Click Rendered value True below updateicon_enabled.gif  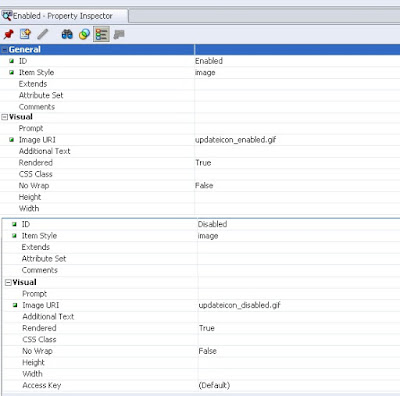(203, 163)
